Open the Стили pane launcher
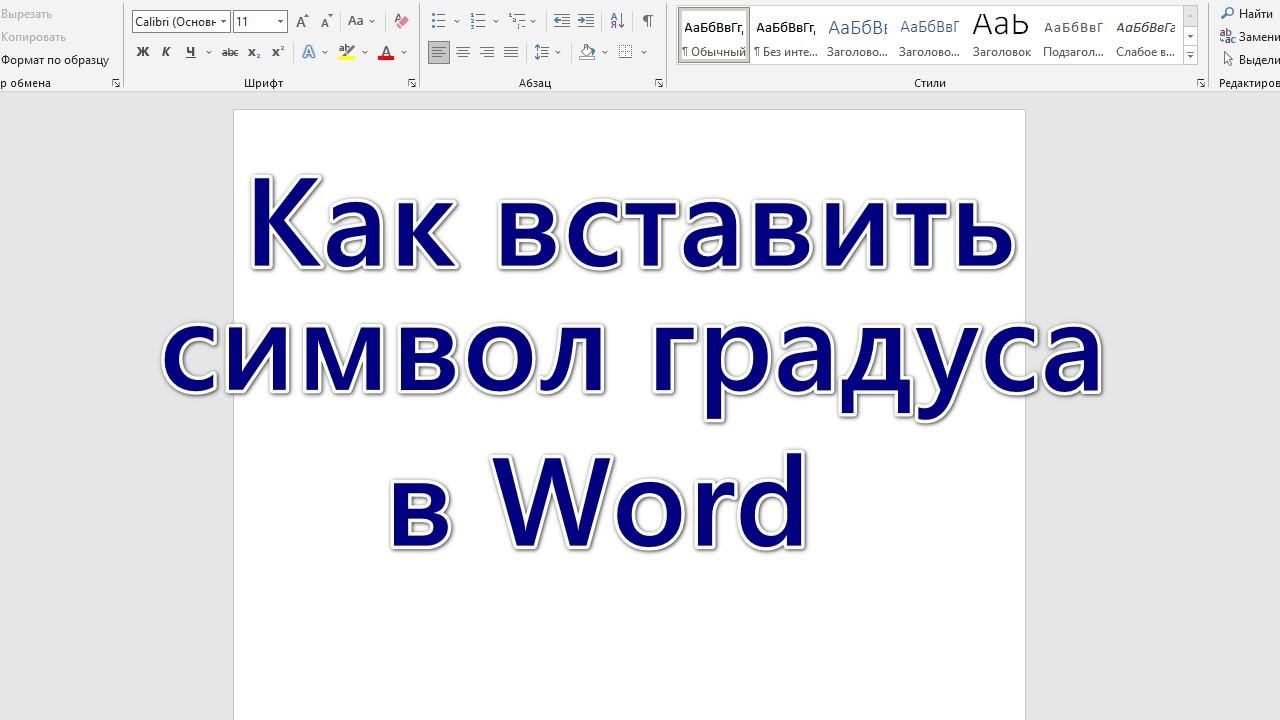This screenshot has width=1280, height=720. (1201, 83)
